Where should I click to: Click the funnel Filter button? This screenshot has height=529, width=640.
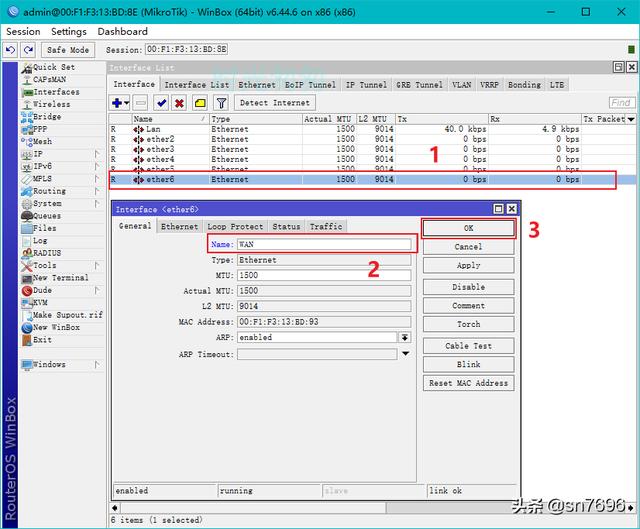(x=221, y=103)
